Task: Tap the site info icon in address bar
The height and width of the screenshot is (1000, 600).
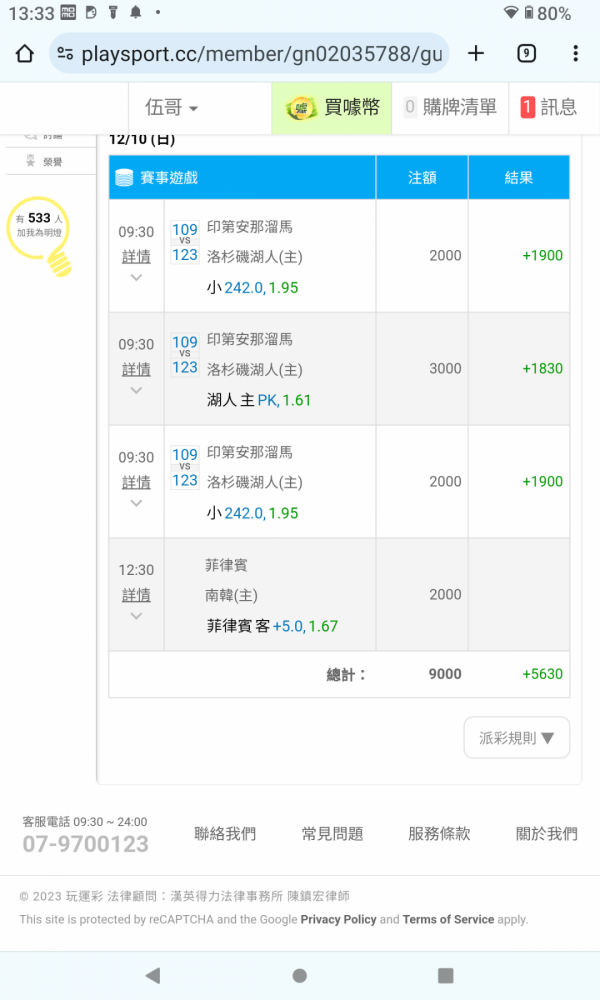Action: (x=65, y=54)
